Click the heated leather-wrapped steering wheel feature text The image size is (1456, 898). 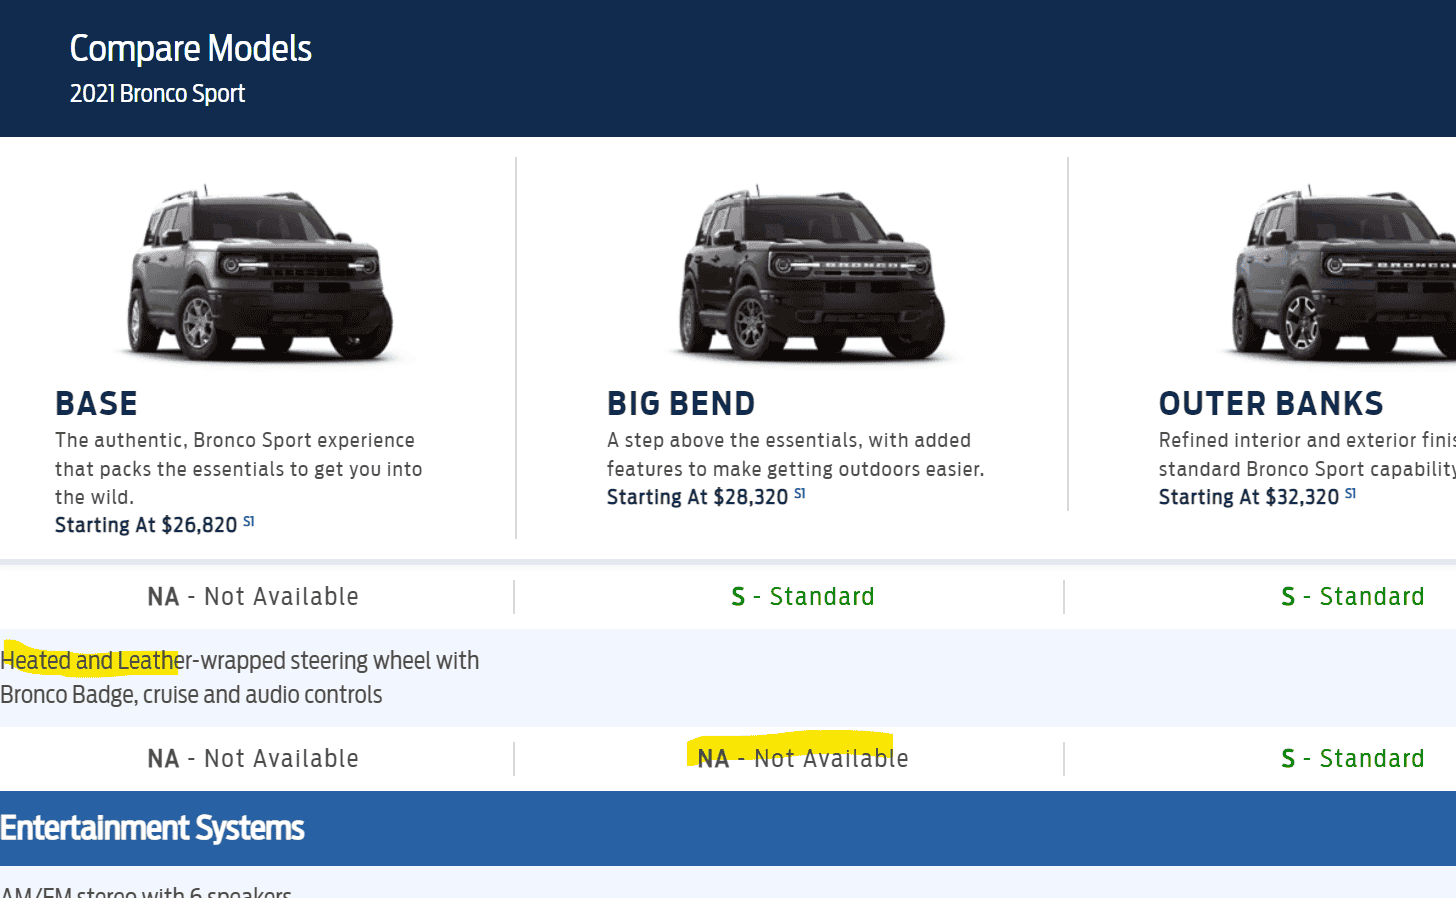[x=240, y=677]
